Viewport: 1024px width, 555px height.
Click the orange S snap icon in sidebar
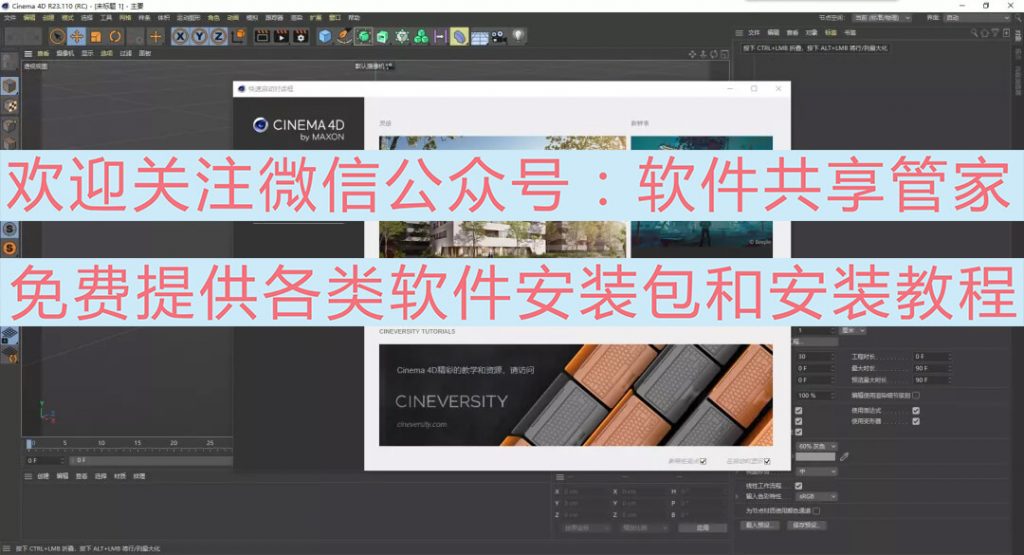click(9, 248)
